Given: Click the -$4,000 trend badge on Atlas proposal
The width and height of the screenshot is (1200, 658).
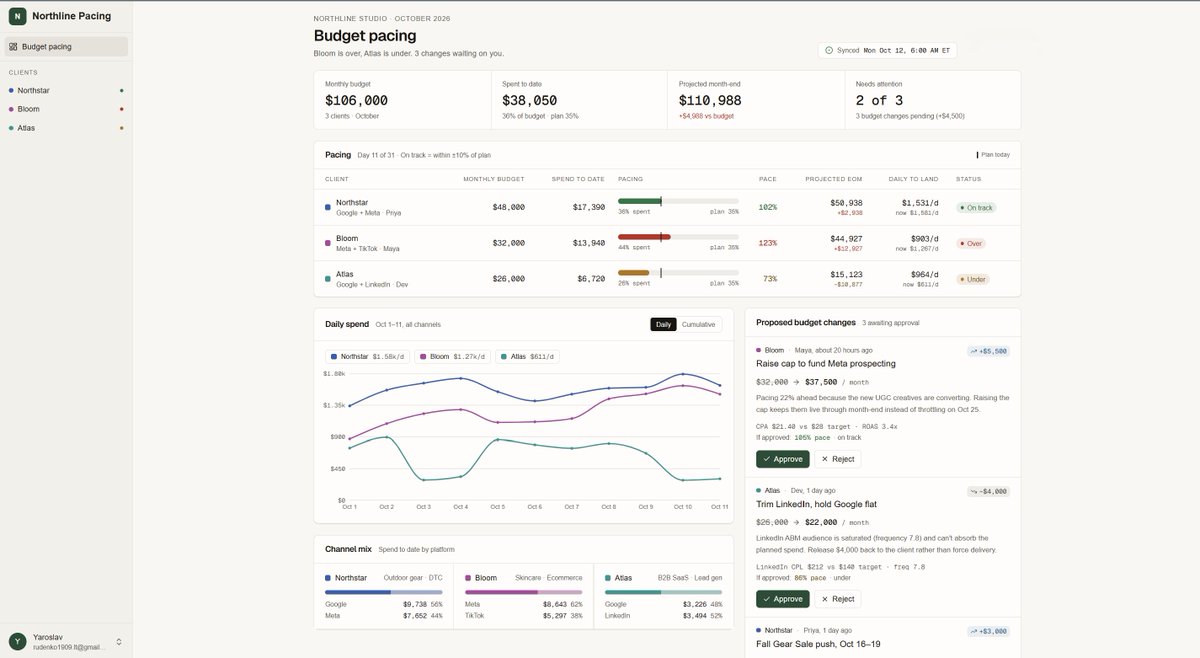Looking at the screenshot, I should click(x=988, y=491).
